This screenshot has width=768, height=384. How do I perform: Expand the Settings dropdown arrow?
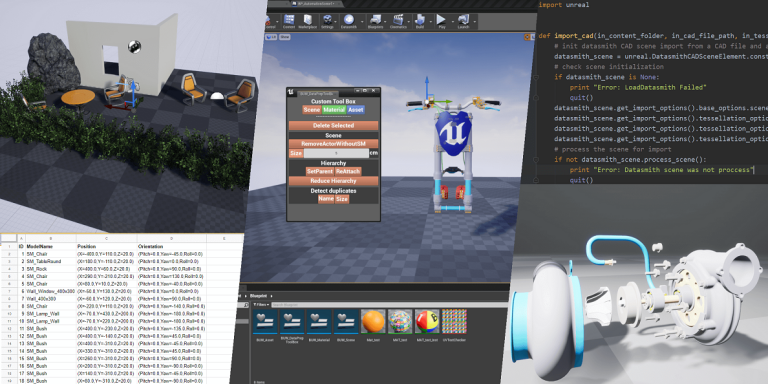tap(336, 22)
